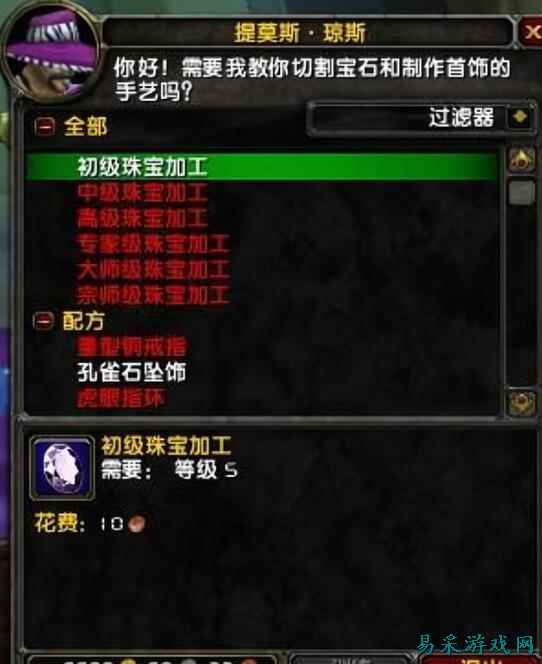Click the 过滤器 filter label

461,117
